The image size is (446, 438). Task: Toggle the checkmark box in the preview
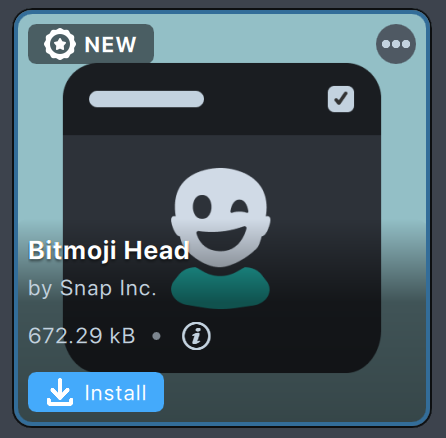pos(341,99)
